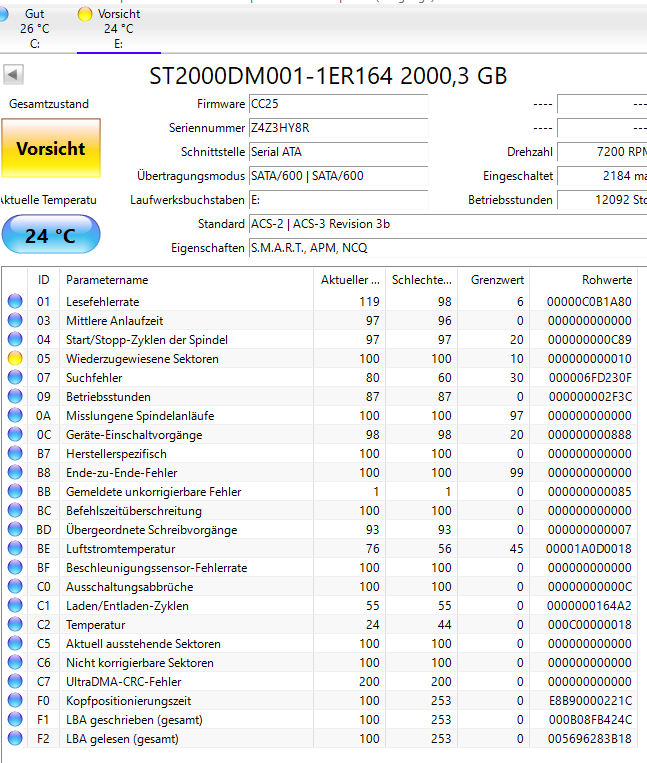Click the blue status icon for Mittlere Anlaufzeit
Viewport: 647px width, 763px height.
point(15,321)
